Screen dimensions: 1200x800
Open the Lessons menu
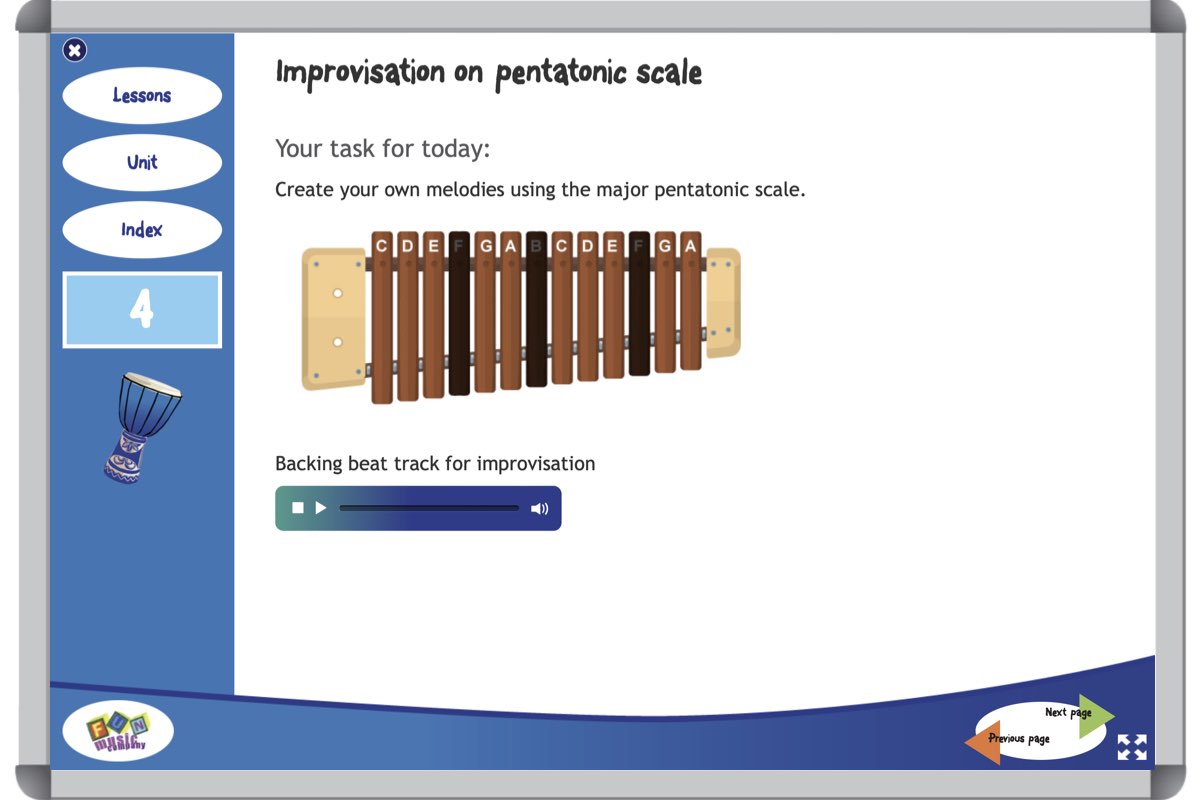coord(142,96)
